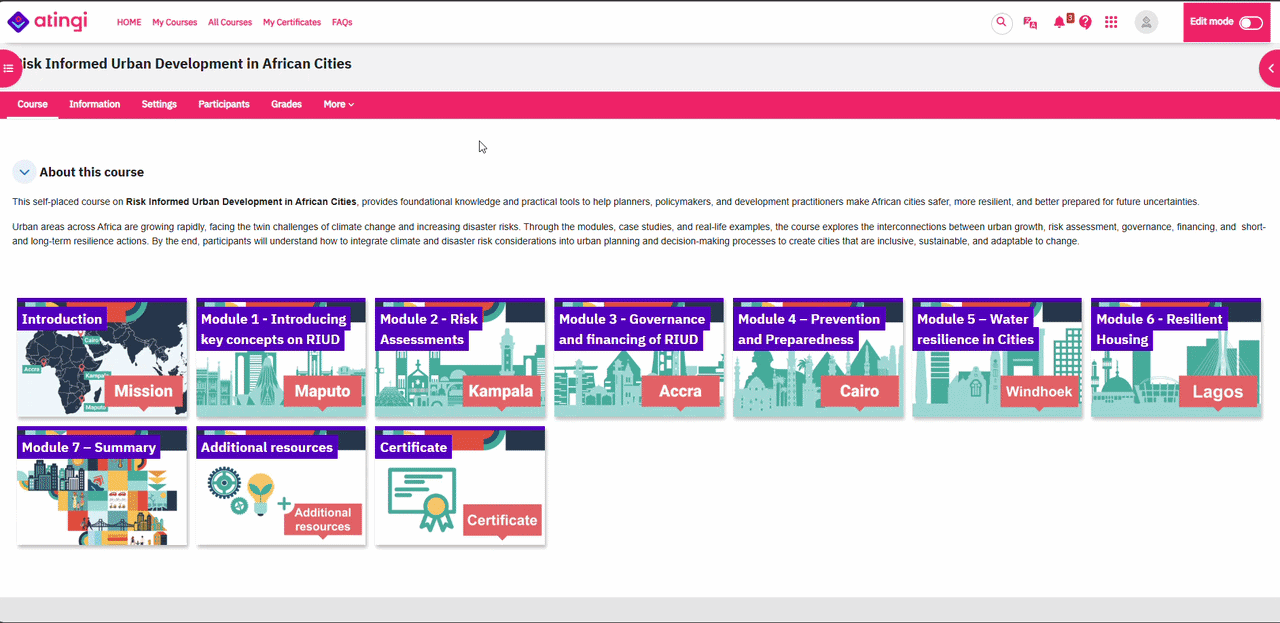Go to My Certificates link
The image size is (1280, 623).
tap(292, 22)
